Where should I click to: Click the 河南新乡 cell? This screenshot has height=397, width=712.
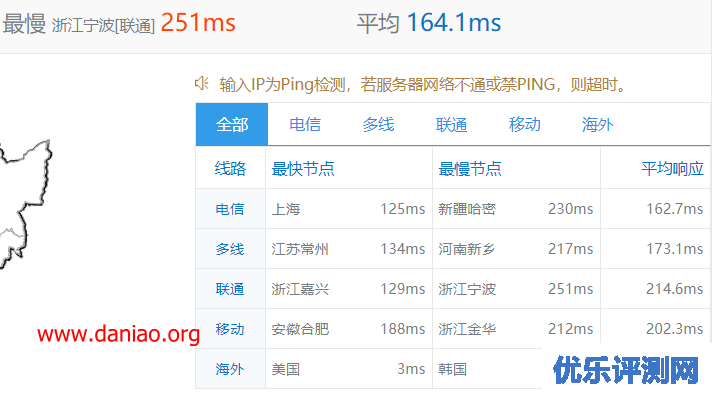click(467, 249)
